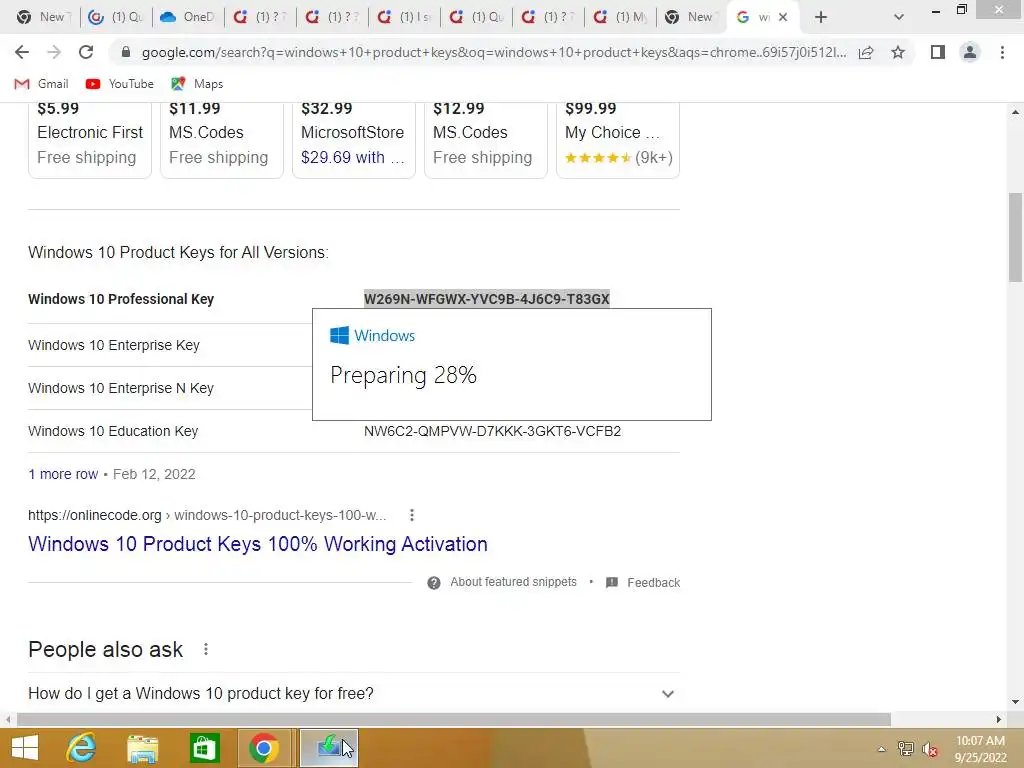Expand the tab search dropdown arrow

tap(899, 17)
